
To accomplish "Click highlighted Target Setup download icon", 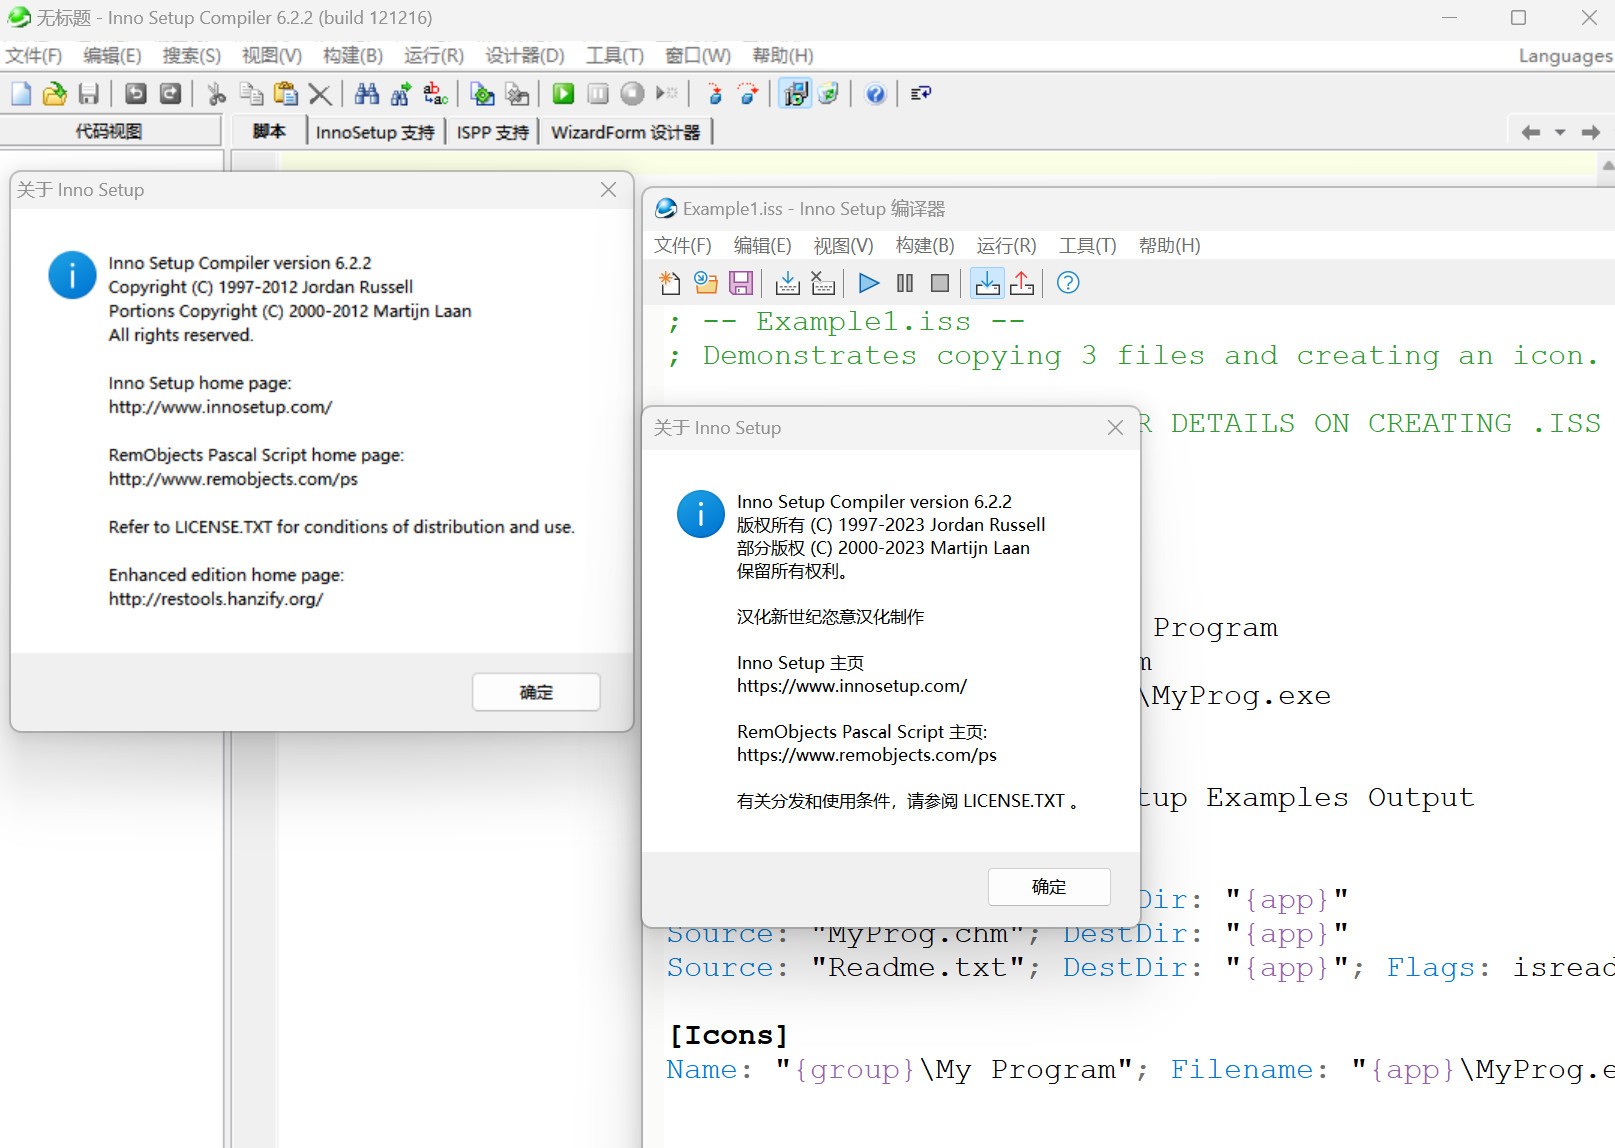I will 987,284.
